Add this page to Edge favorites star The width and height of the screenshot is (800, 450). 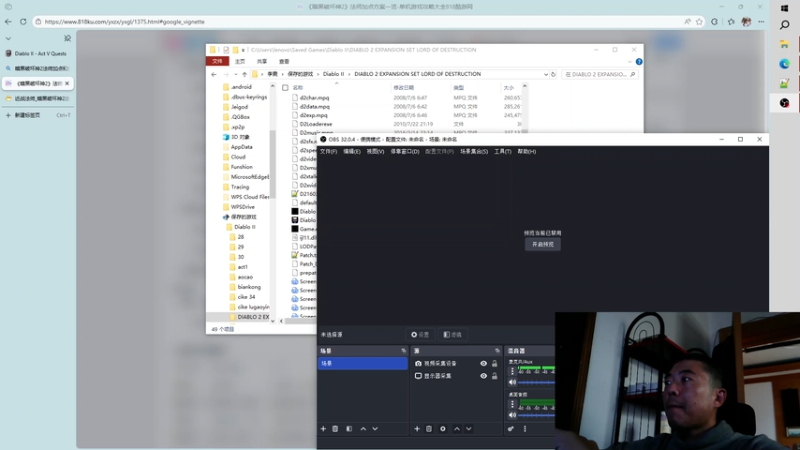699,21
